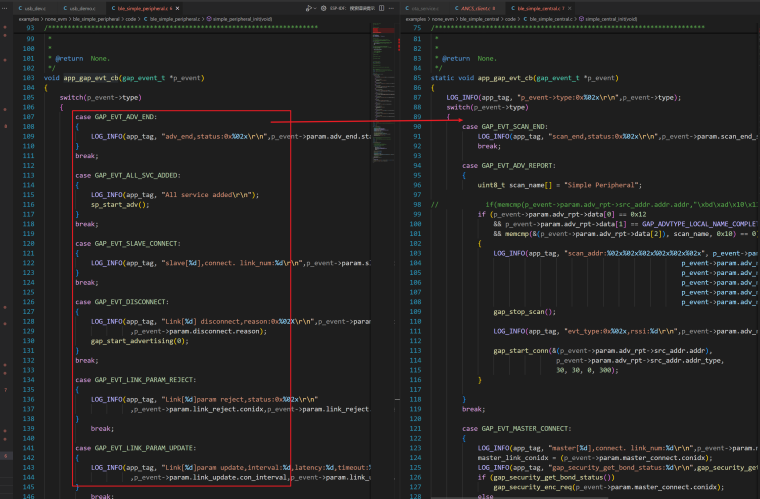Click the minimap of the left editor

pyautogui.click(x=383, y=92)
